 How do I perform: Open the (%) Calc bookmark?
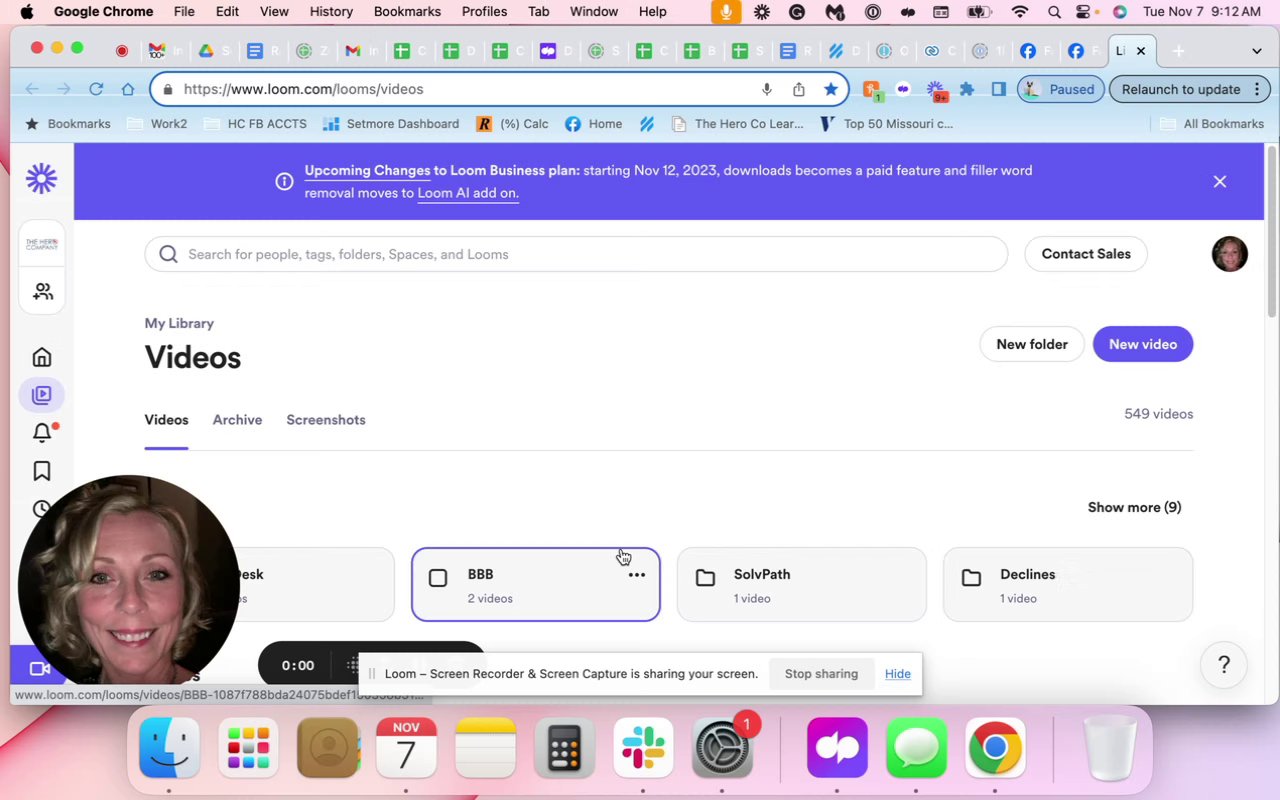pyautogui.click(x=512, y=124)
